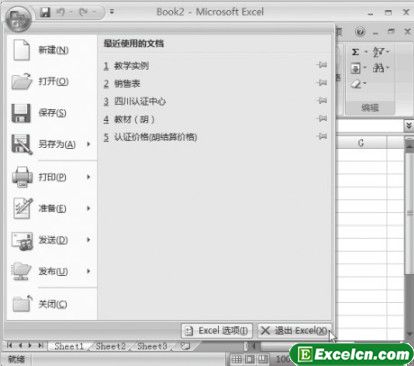Select 打开(O) Open command
This screenshot has width=414, height=366.
[x=52, y=81]
